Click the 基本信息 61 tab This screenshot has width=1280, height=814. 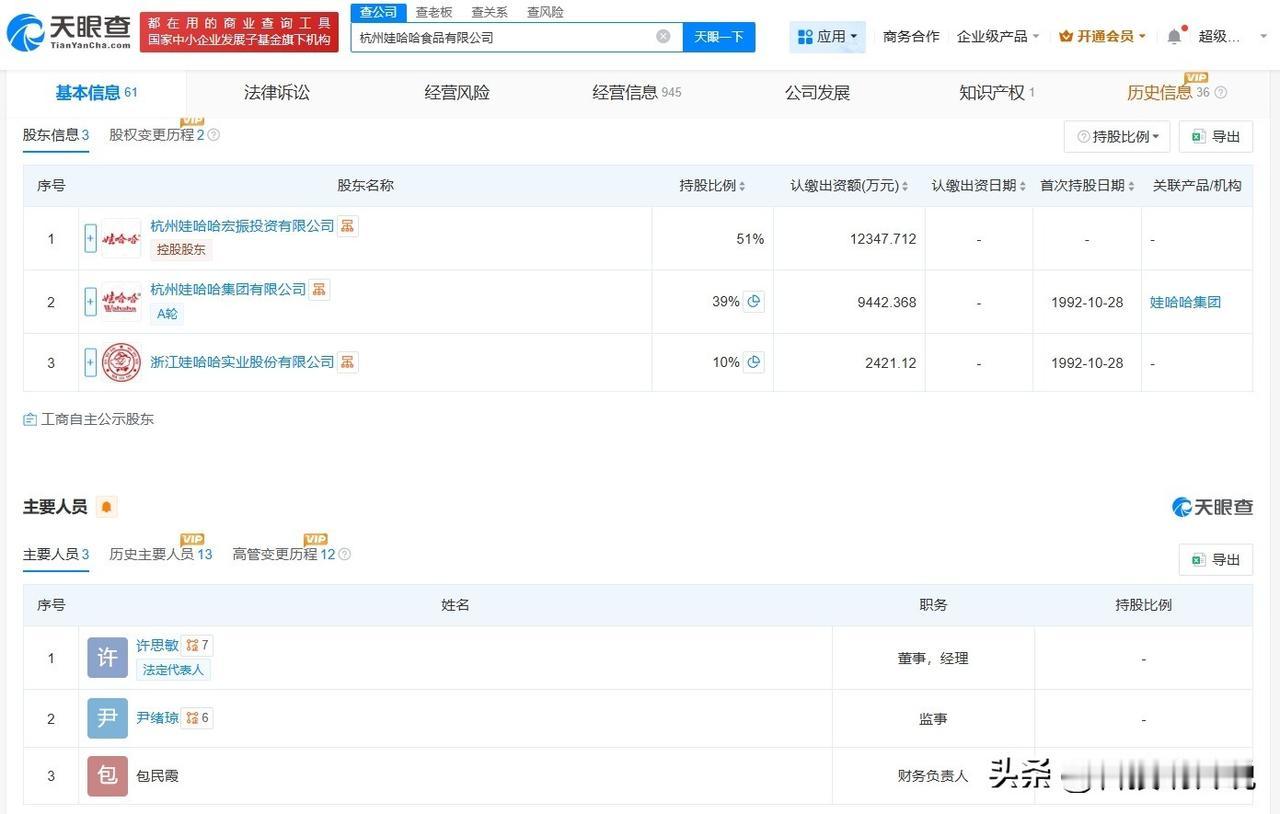[x=96, y=93]
